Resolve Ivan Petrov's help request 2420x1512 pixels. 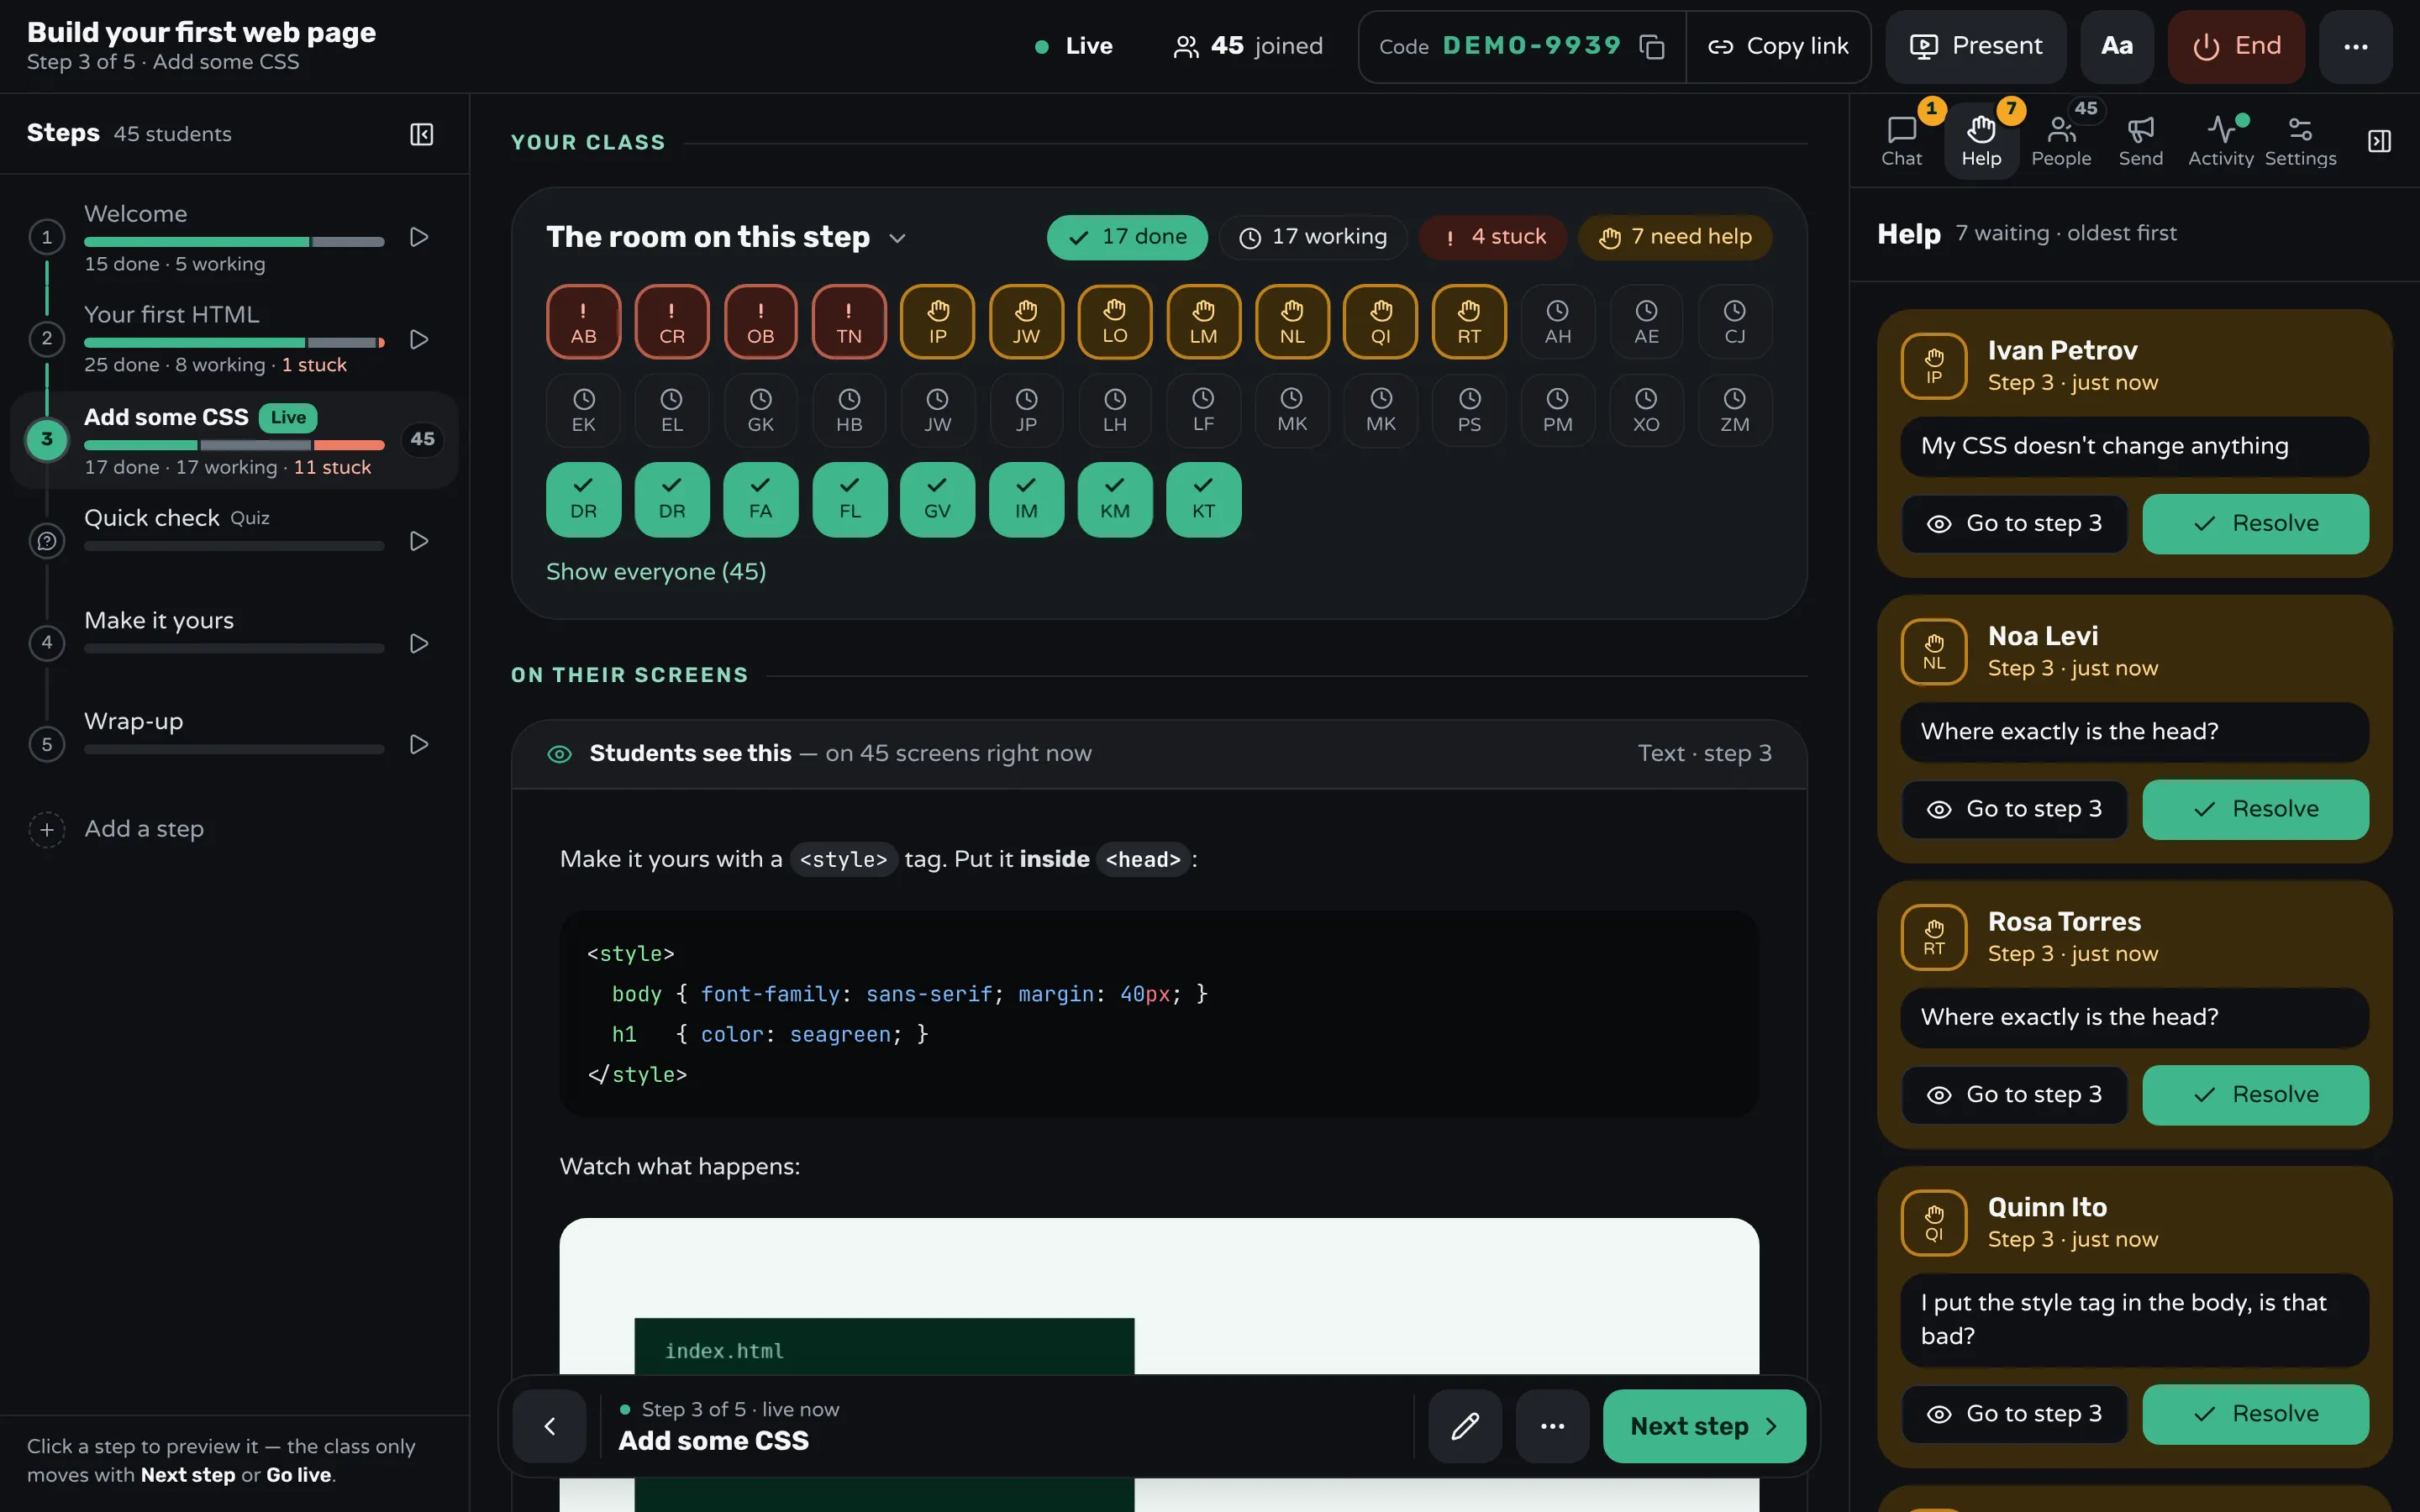2255,524
